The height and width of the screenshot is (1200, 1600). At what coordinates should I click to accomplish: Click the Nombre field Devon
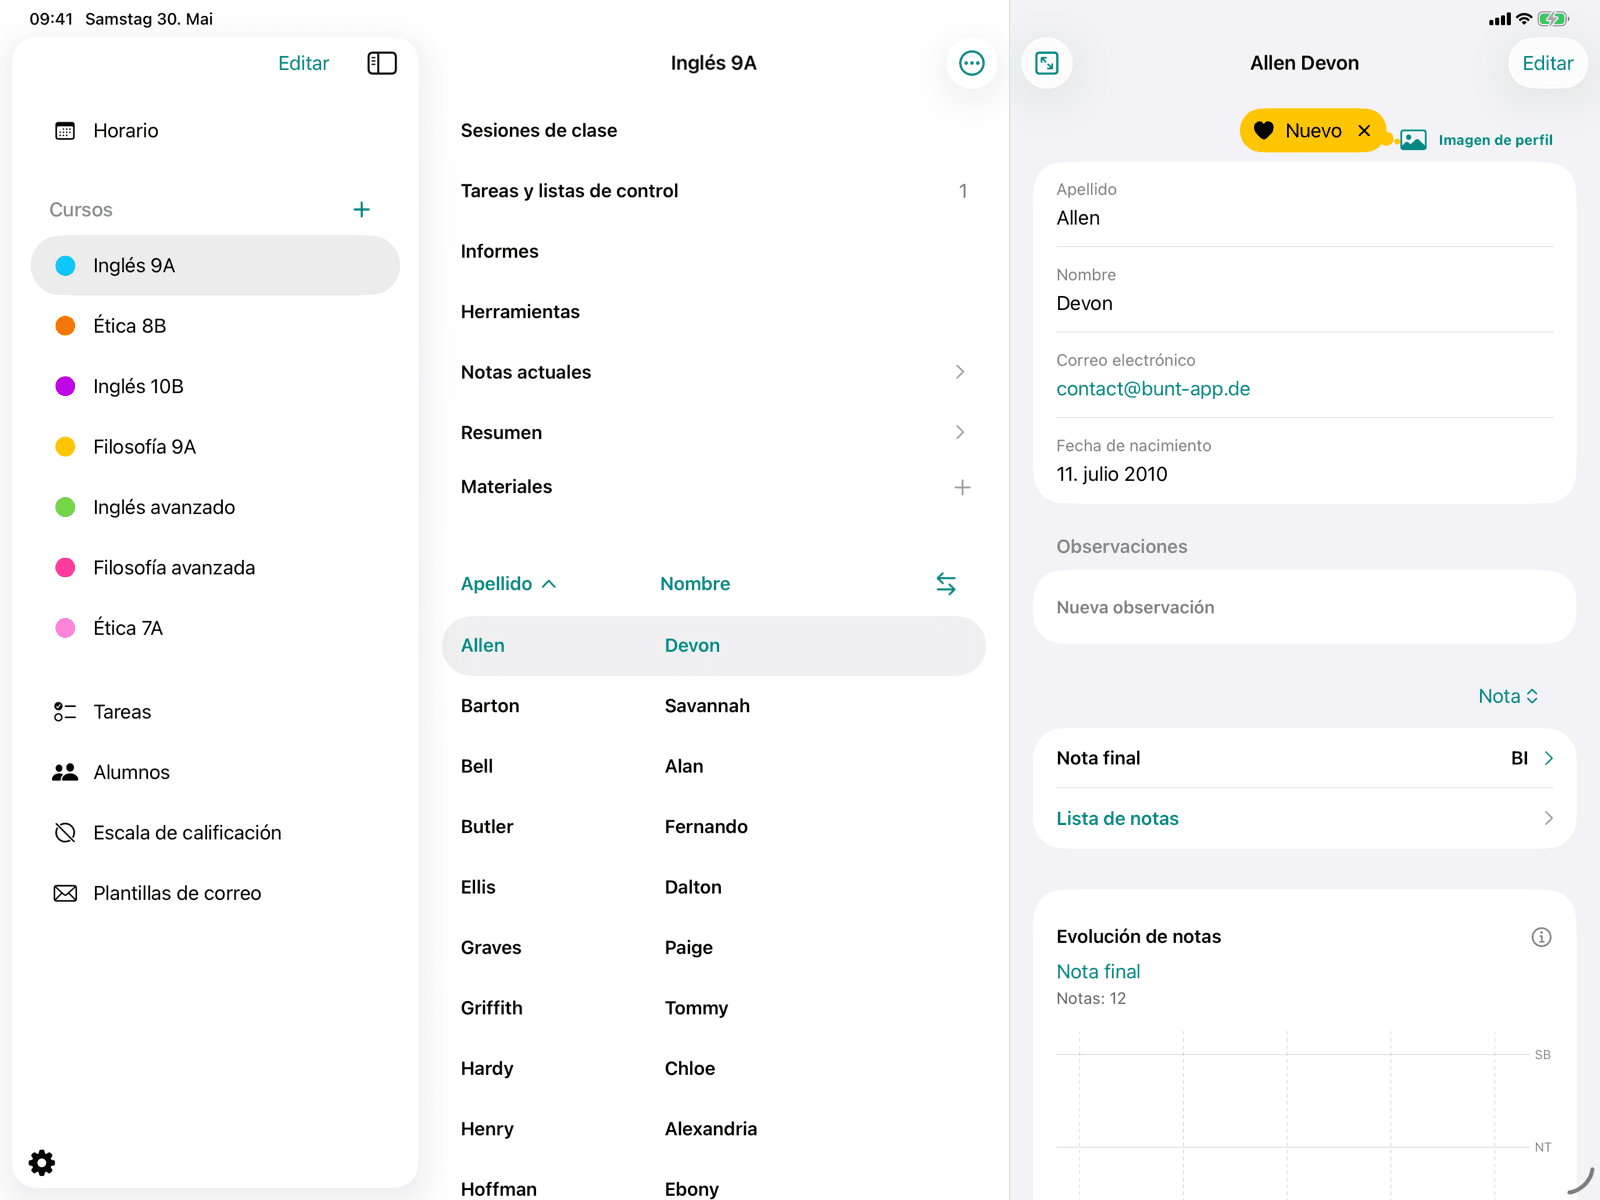(1304, 291)
